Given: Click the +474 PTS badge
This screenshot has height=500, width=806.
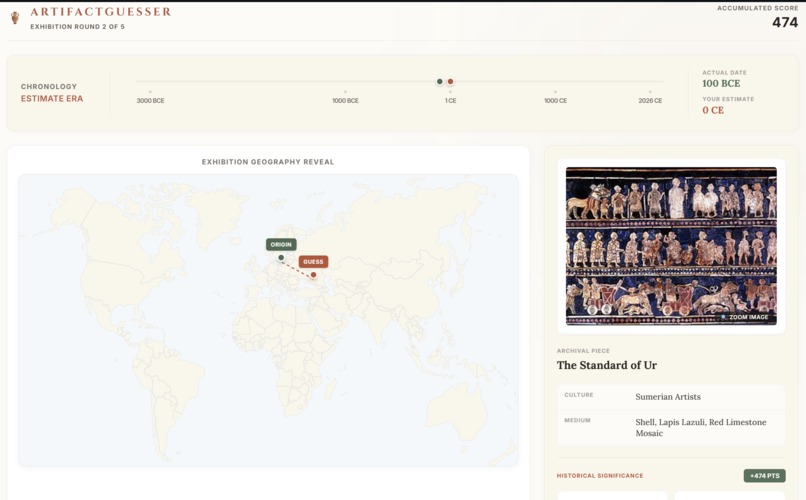Looking at the screenshot, I should (x=764, y=475).
